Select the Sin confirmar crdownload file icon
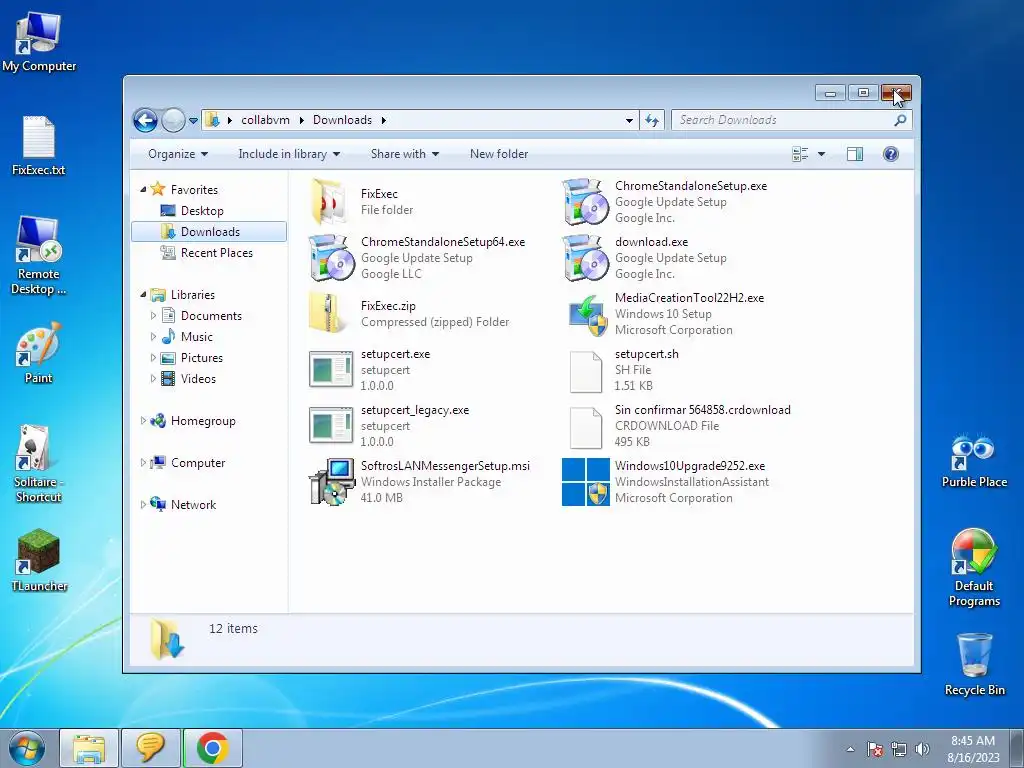This screenshot has width=1024, height=768. click(586, 427)
